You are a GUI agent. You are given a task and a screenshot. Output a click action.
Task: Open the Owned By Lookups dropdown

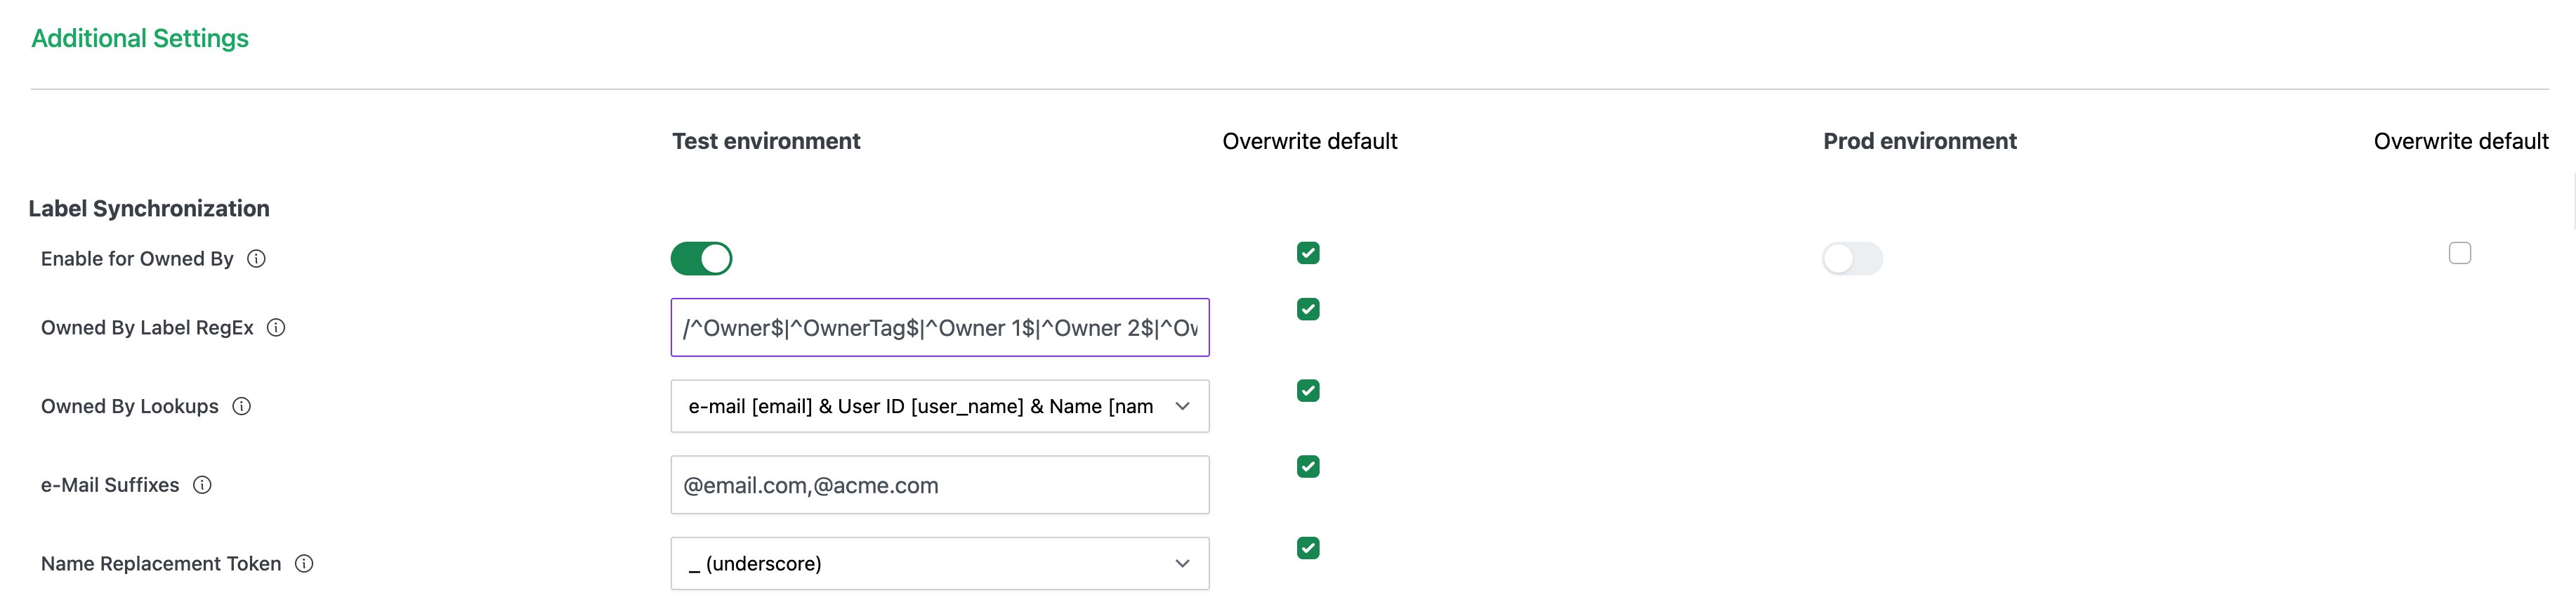(940, 406)
